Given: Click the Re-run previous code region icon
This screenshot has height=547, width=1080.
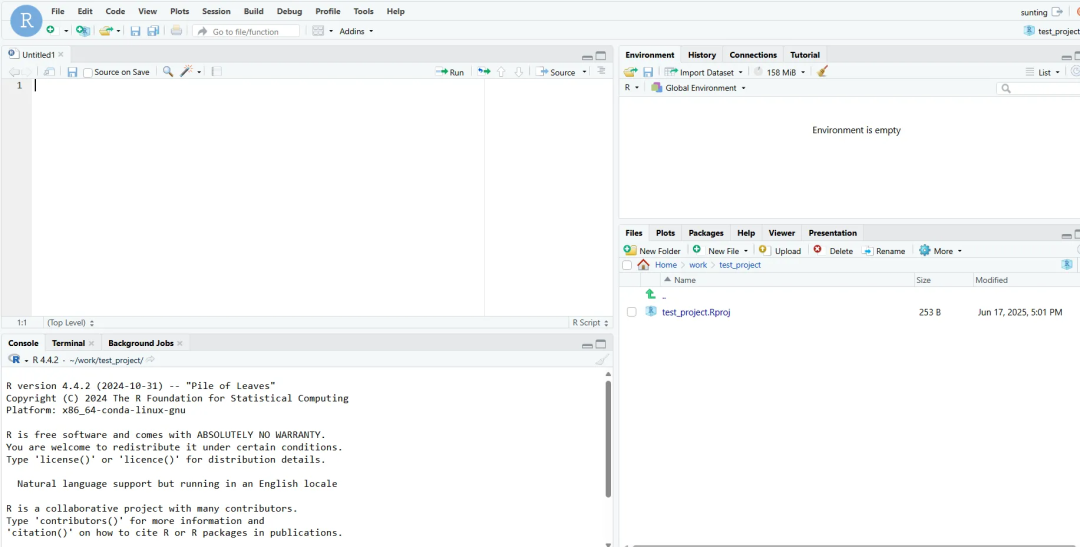Looking at the screenshot, I should [x=484, y=72].
